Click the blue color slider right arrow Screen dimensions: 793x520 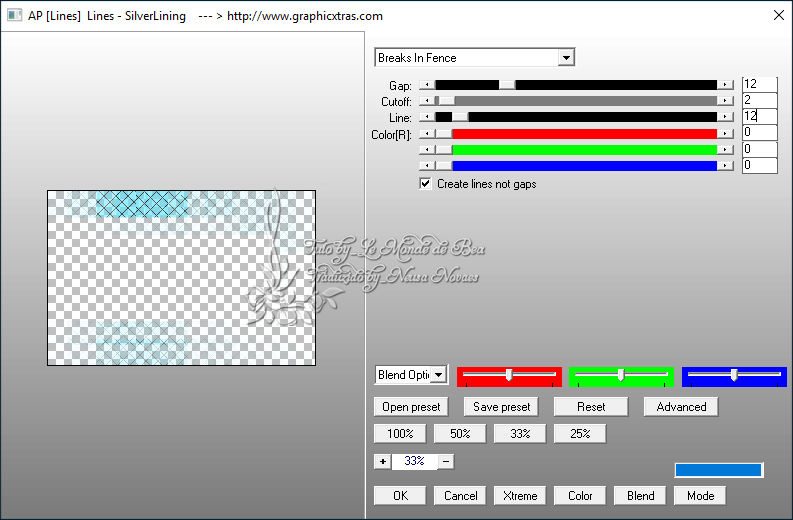coord(725,166)
